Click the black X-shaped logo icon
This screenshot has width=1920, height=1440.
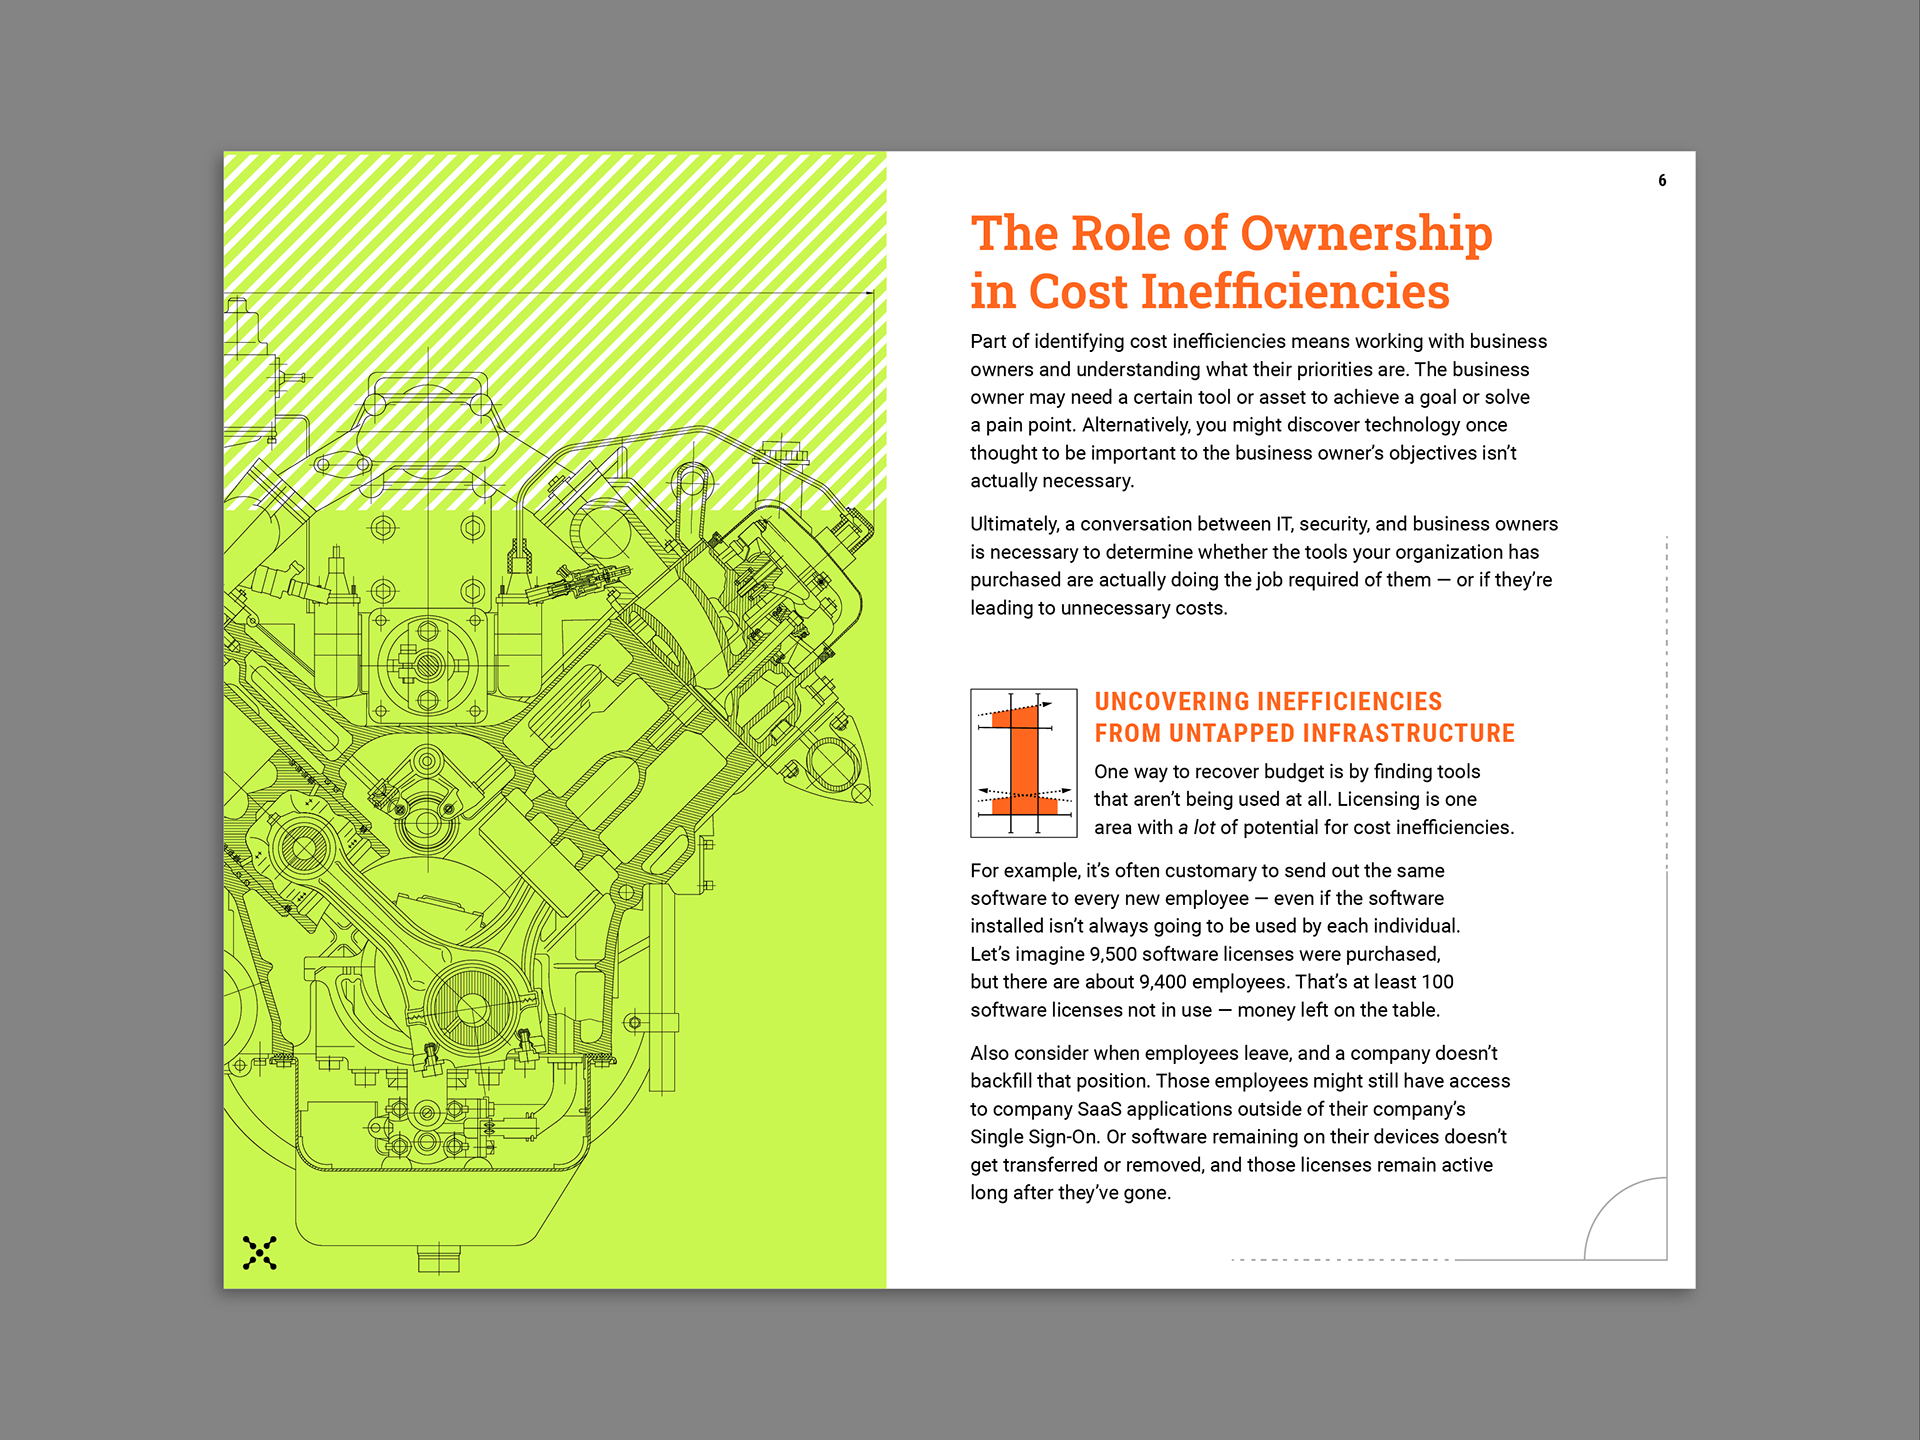(259, 1252)
